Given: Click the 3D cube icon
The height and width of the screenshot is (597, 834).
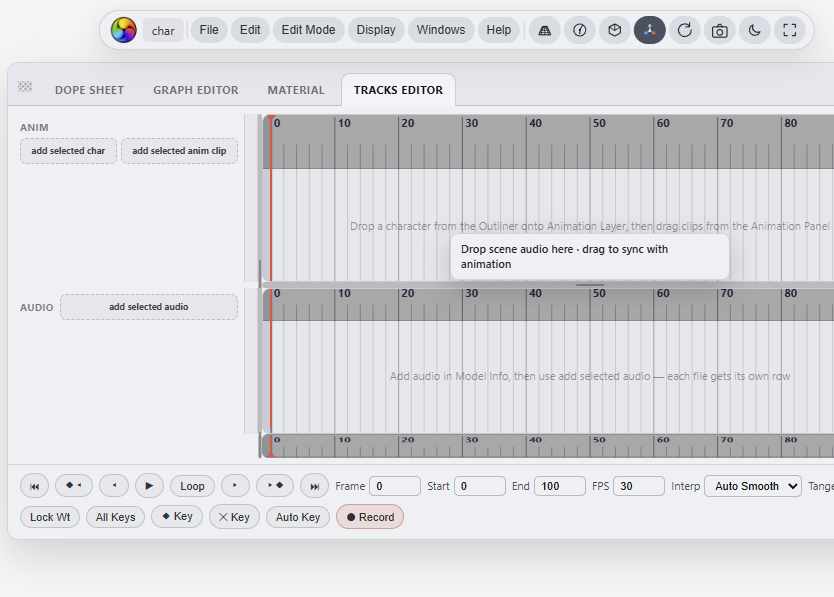Looking at the screenshot, I should click(614, 30).
